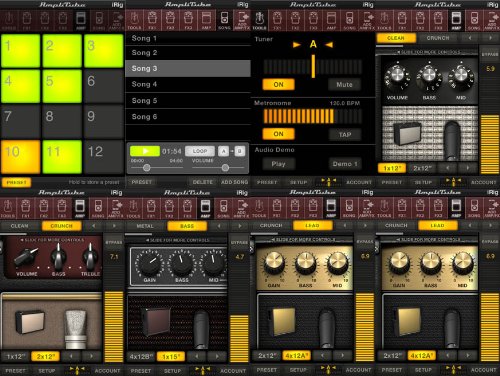The width and height of the screenshot is (500, 376).
Task: Open TOOLS icon on the BASS amp screen
Action: [133, 208]
